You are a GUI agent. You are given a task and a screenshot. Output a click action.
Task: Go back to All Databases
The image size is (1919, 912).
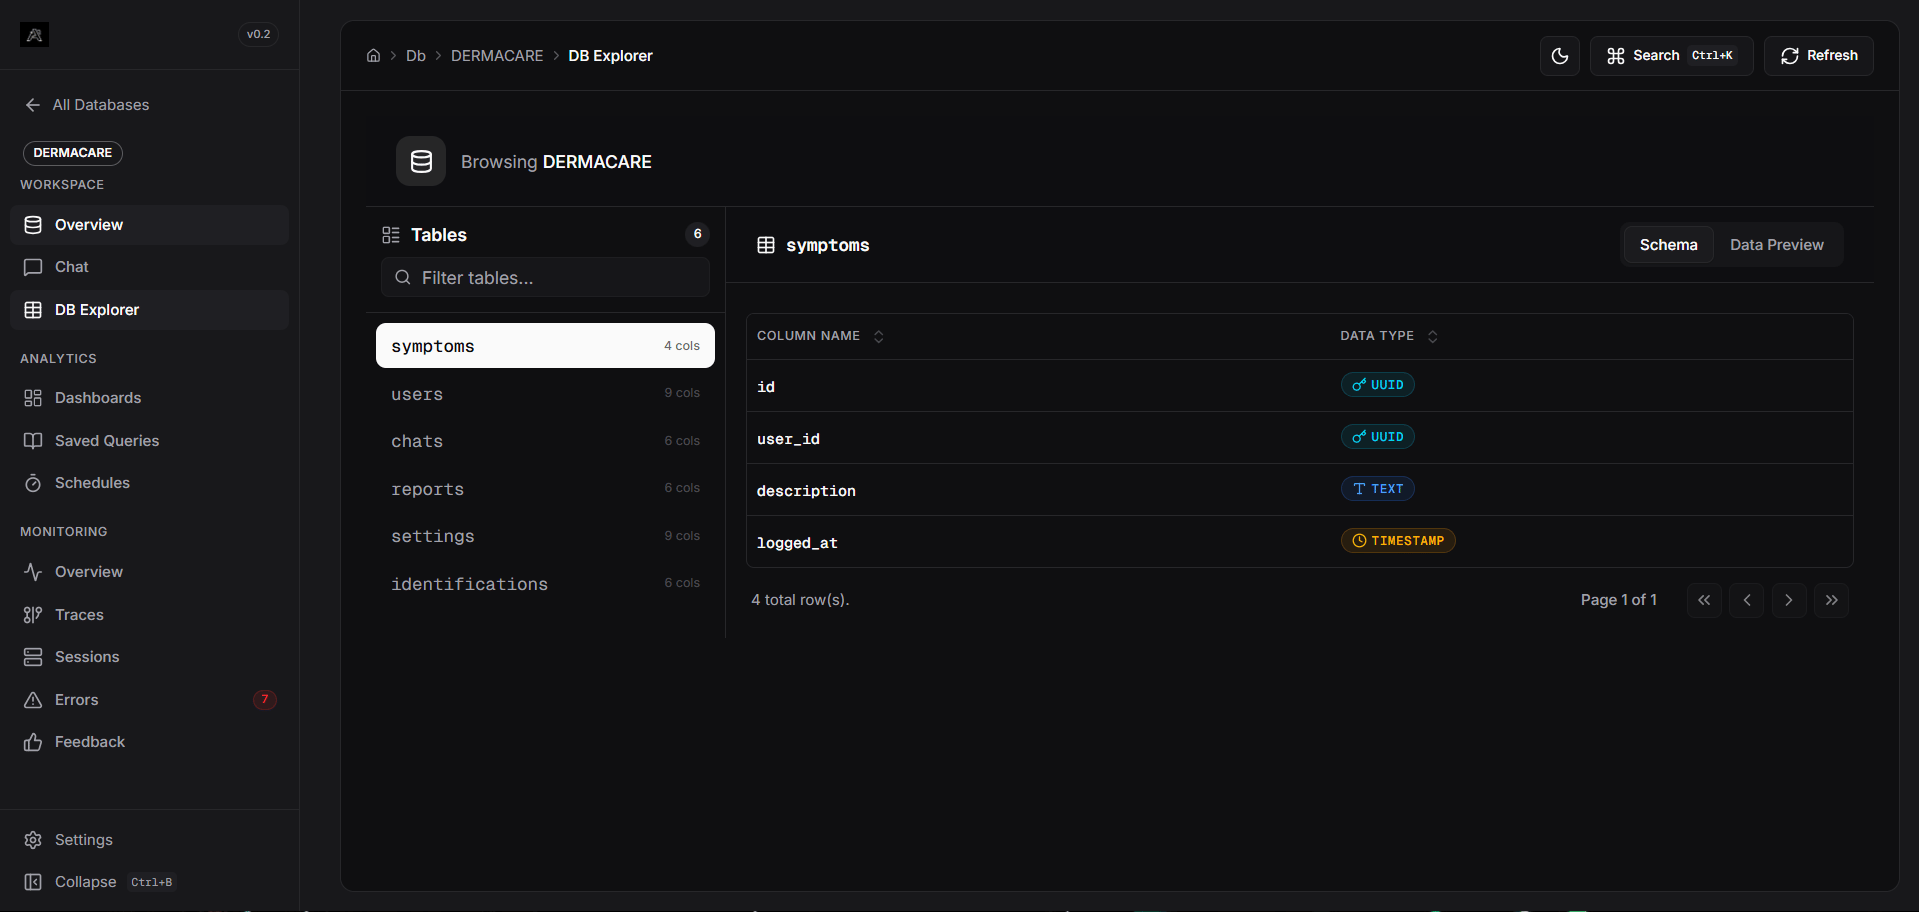(x=87, y=105)
